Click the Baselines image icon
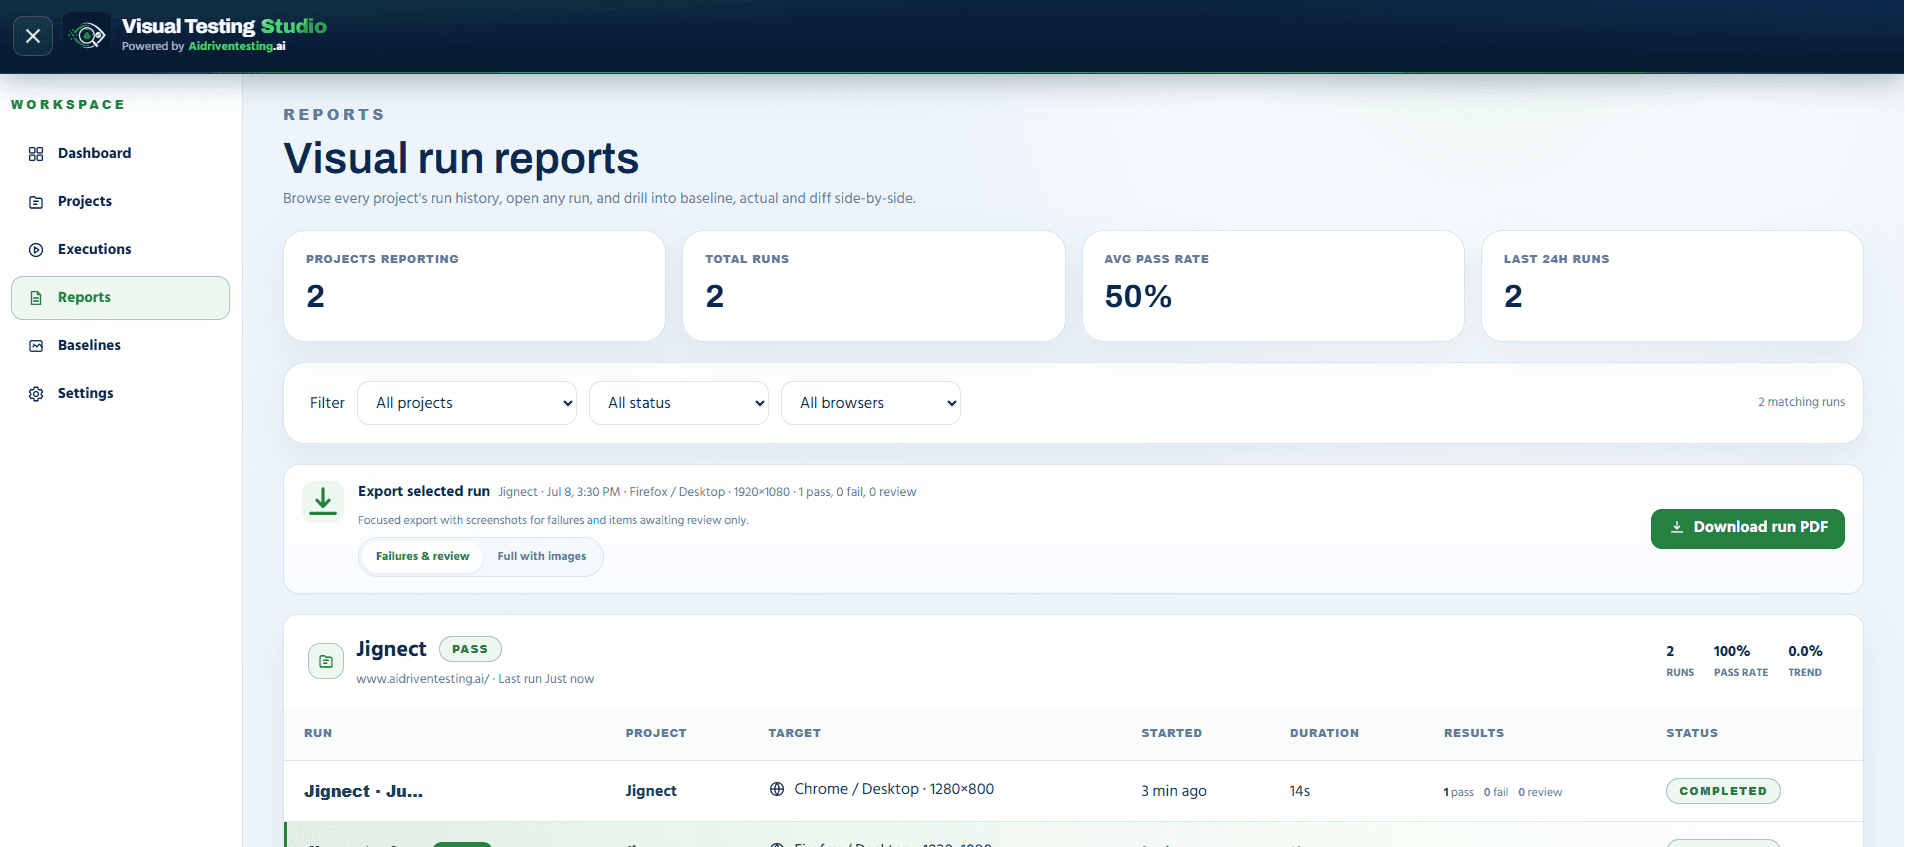This screenshot has height=847, width=1905. 36,346
